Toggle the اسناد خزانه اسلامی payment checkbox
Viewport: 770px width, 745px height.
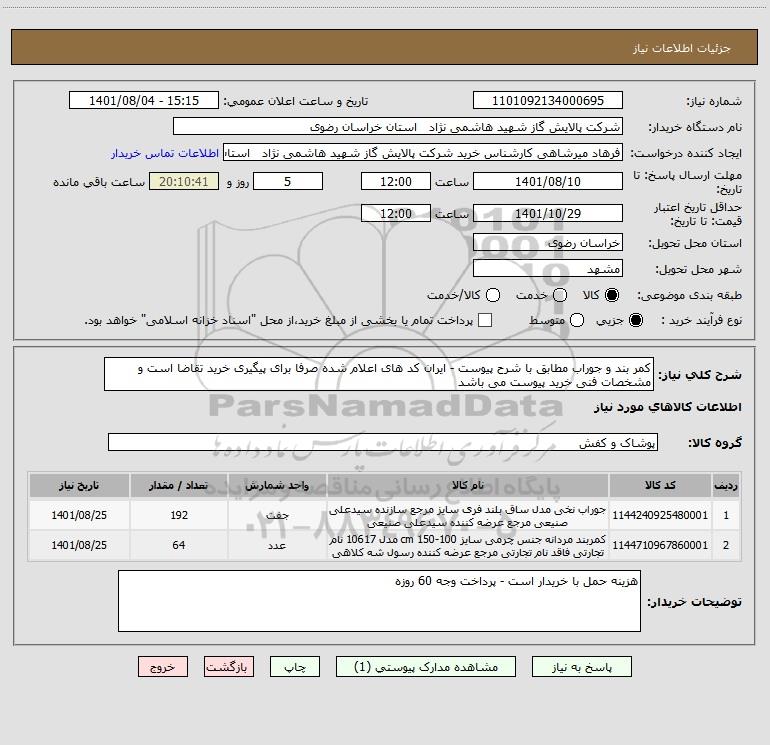pos(486,320)
